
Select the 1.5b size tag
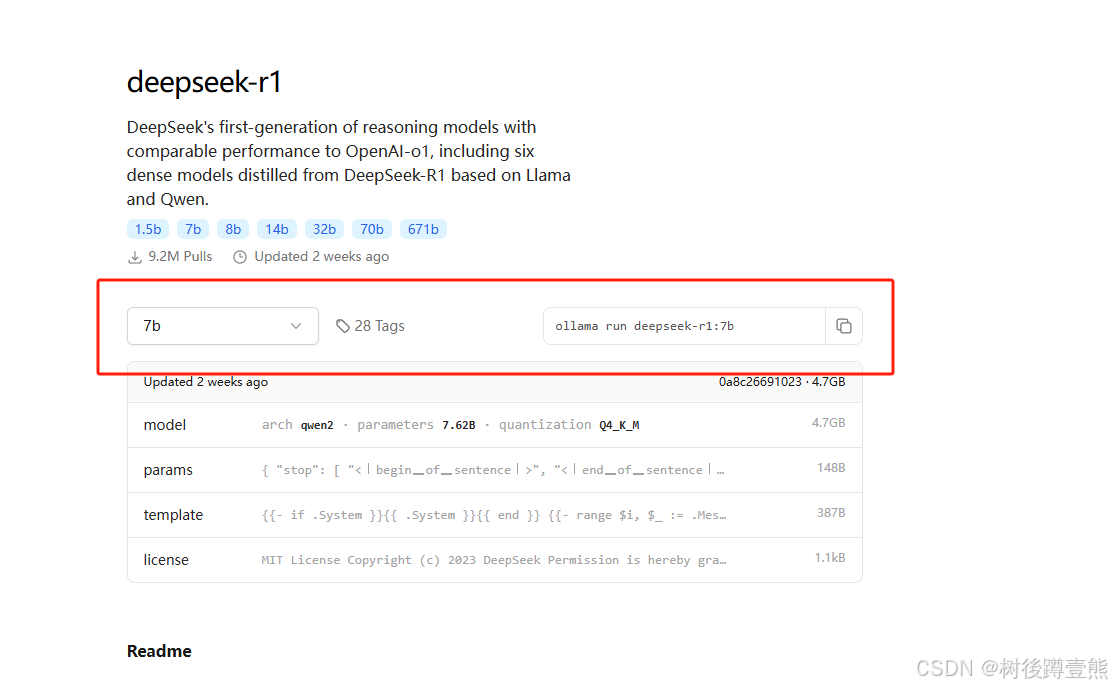[x=148, y=229]
